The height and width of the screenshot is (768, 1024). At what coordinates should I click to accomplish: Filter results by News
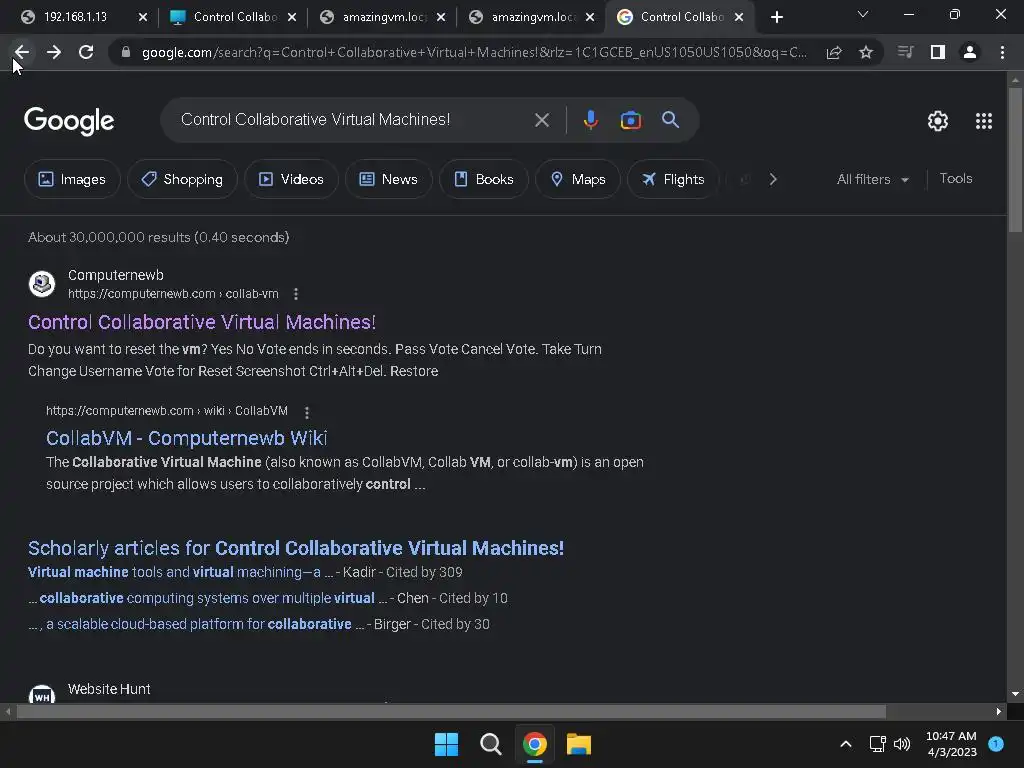pos(389,180)
